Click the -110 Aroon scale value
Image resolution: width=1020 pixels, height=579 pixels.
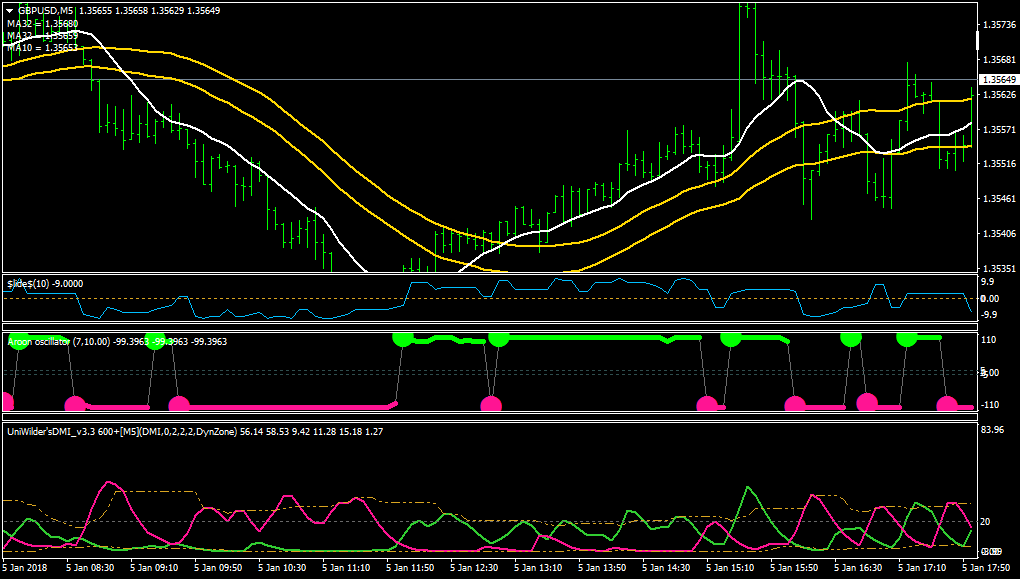(x=990, y=405)
